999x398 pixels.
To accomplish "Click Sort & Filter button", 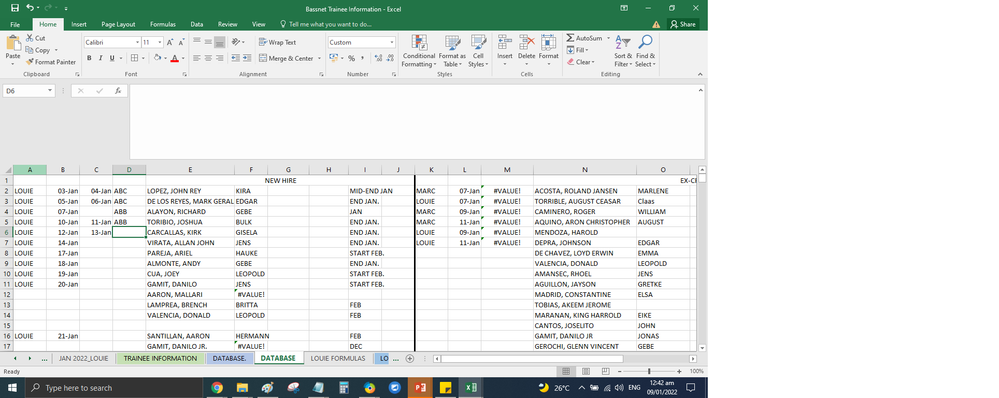I will (623, 51).
